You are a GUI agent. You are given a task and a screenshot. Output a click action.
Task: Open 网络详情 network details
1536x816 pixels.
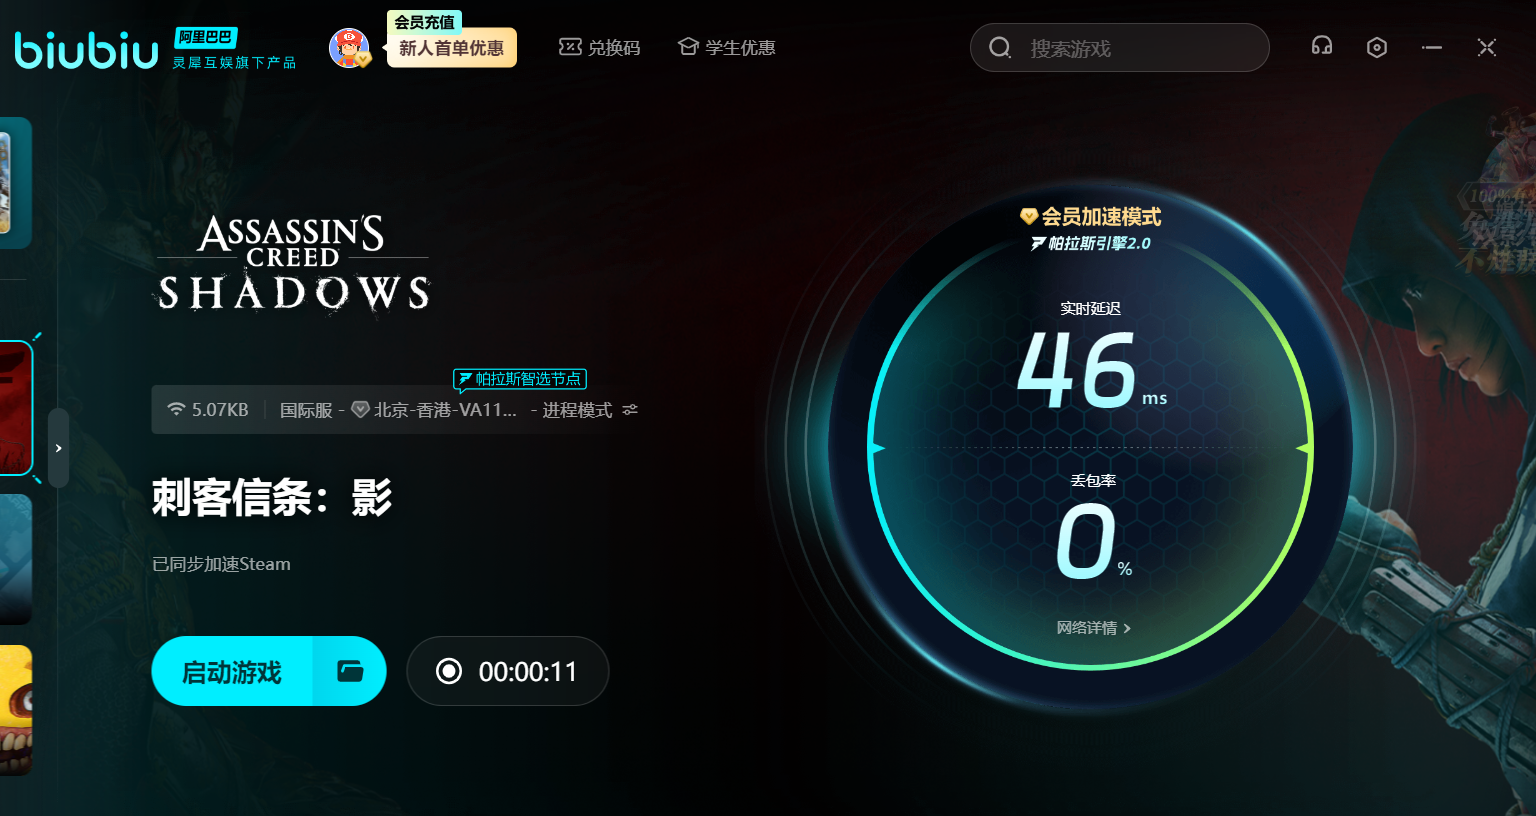point(1093,628)
